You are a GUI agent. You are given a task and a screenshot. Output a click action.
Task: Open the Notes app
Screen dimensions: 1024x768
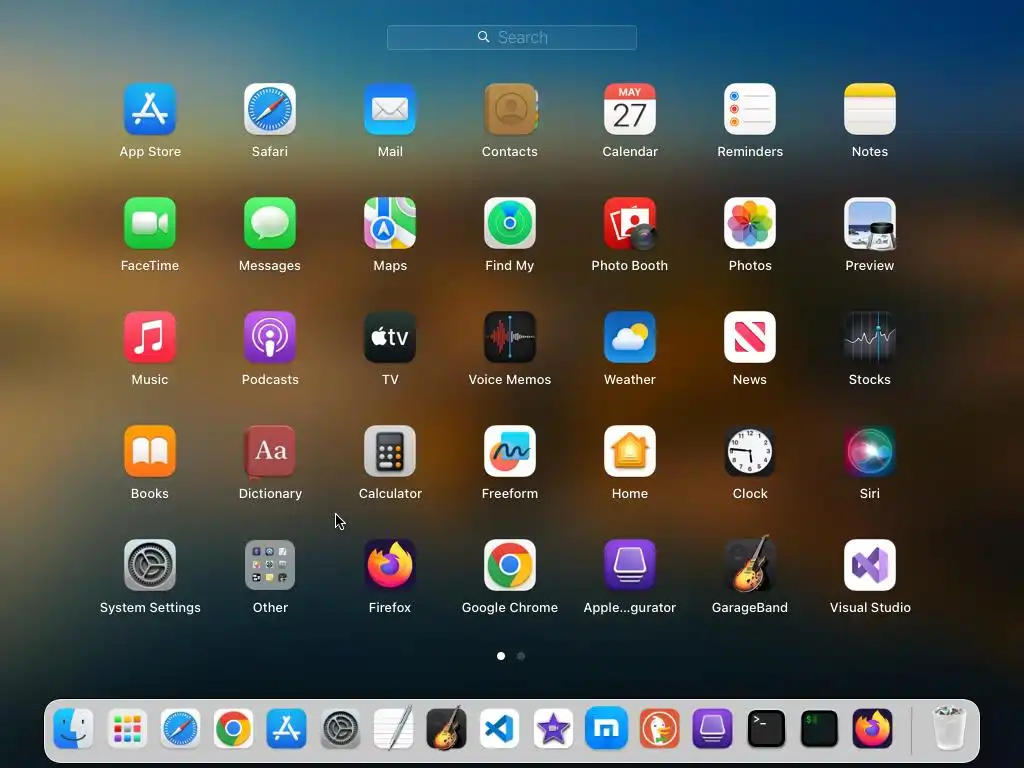coord(870,109)
